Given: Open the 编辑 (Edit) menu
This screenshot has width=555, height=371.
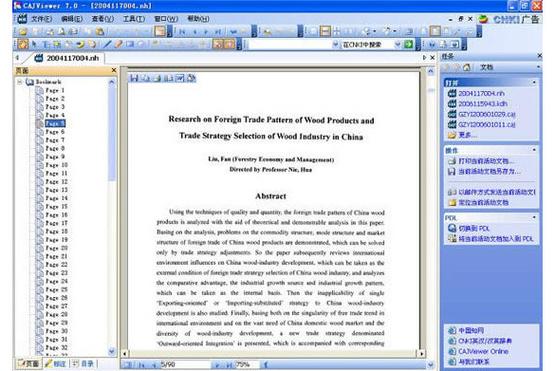Looking at the screenshot, I should click(x=72, y=19).
